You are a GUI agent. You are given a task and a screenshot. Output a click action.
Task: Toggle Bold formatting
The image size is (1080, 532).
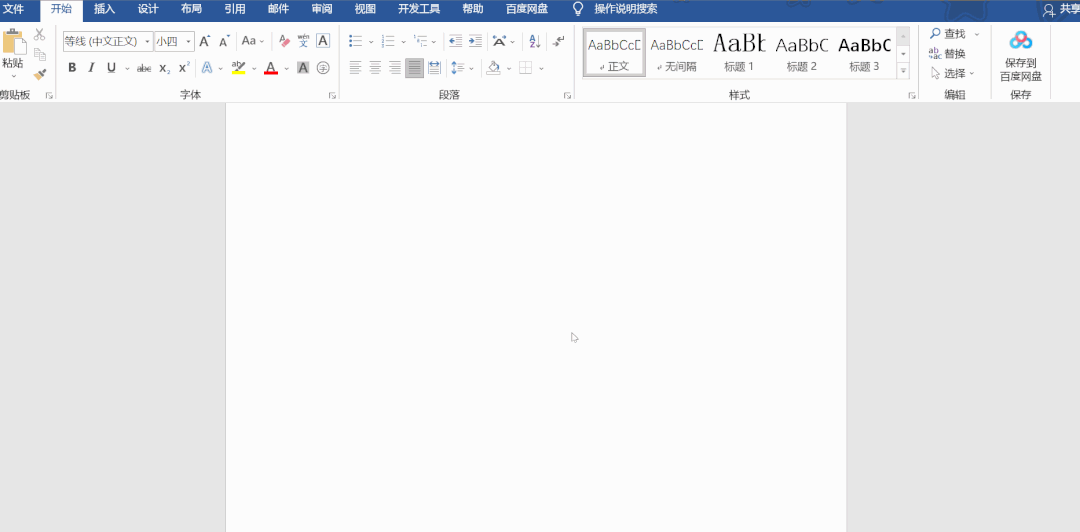click(72, 68)
